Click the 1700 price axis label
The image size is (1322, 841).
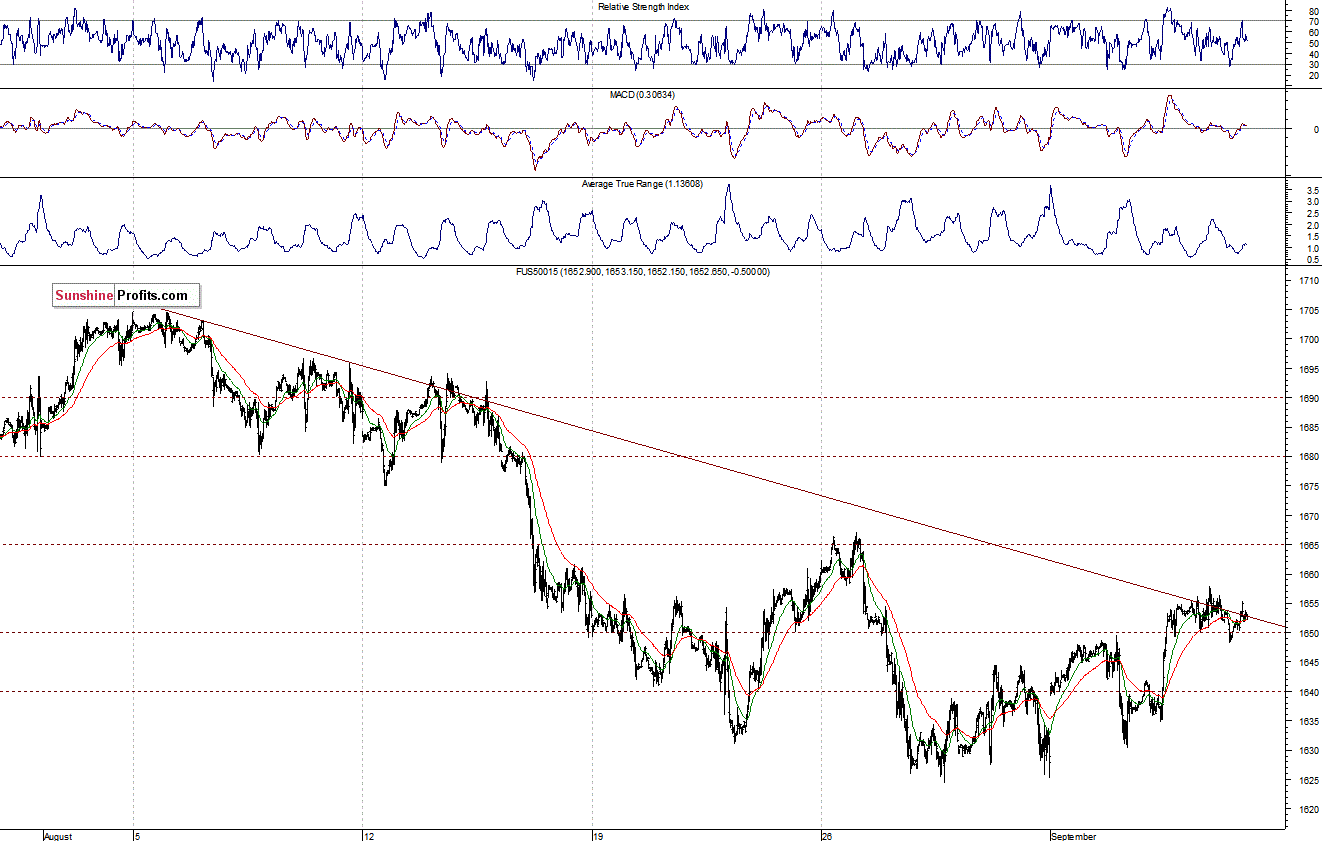pyautogui.click(x=1307, y=340)
